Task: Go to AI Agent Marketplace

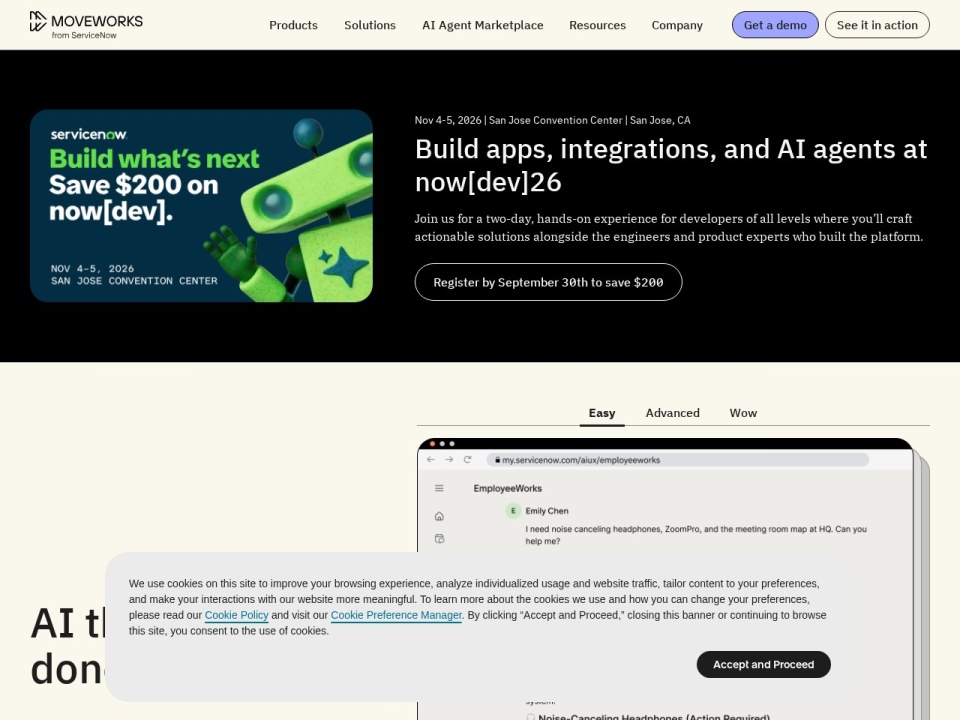Action: coord(482,25)
